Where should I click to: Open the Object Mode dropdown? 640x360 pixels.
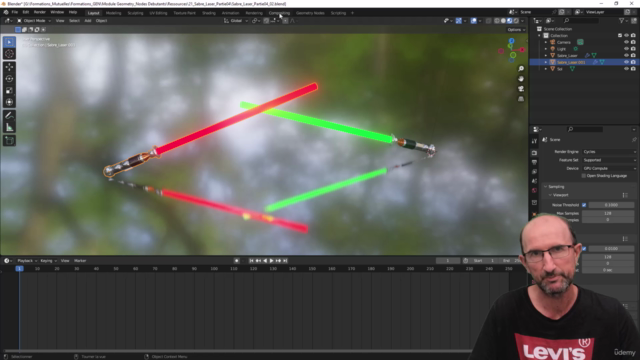(x=34, y=21)
